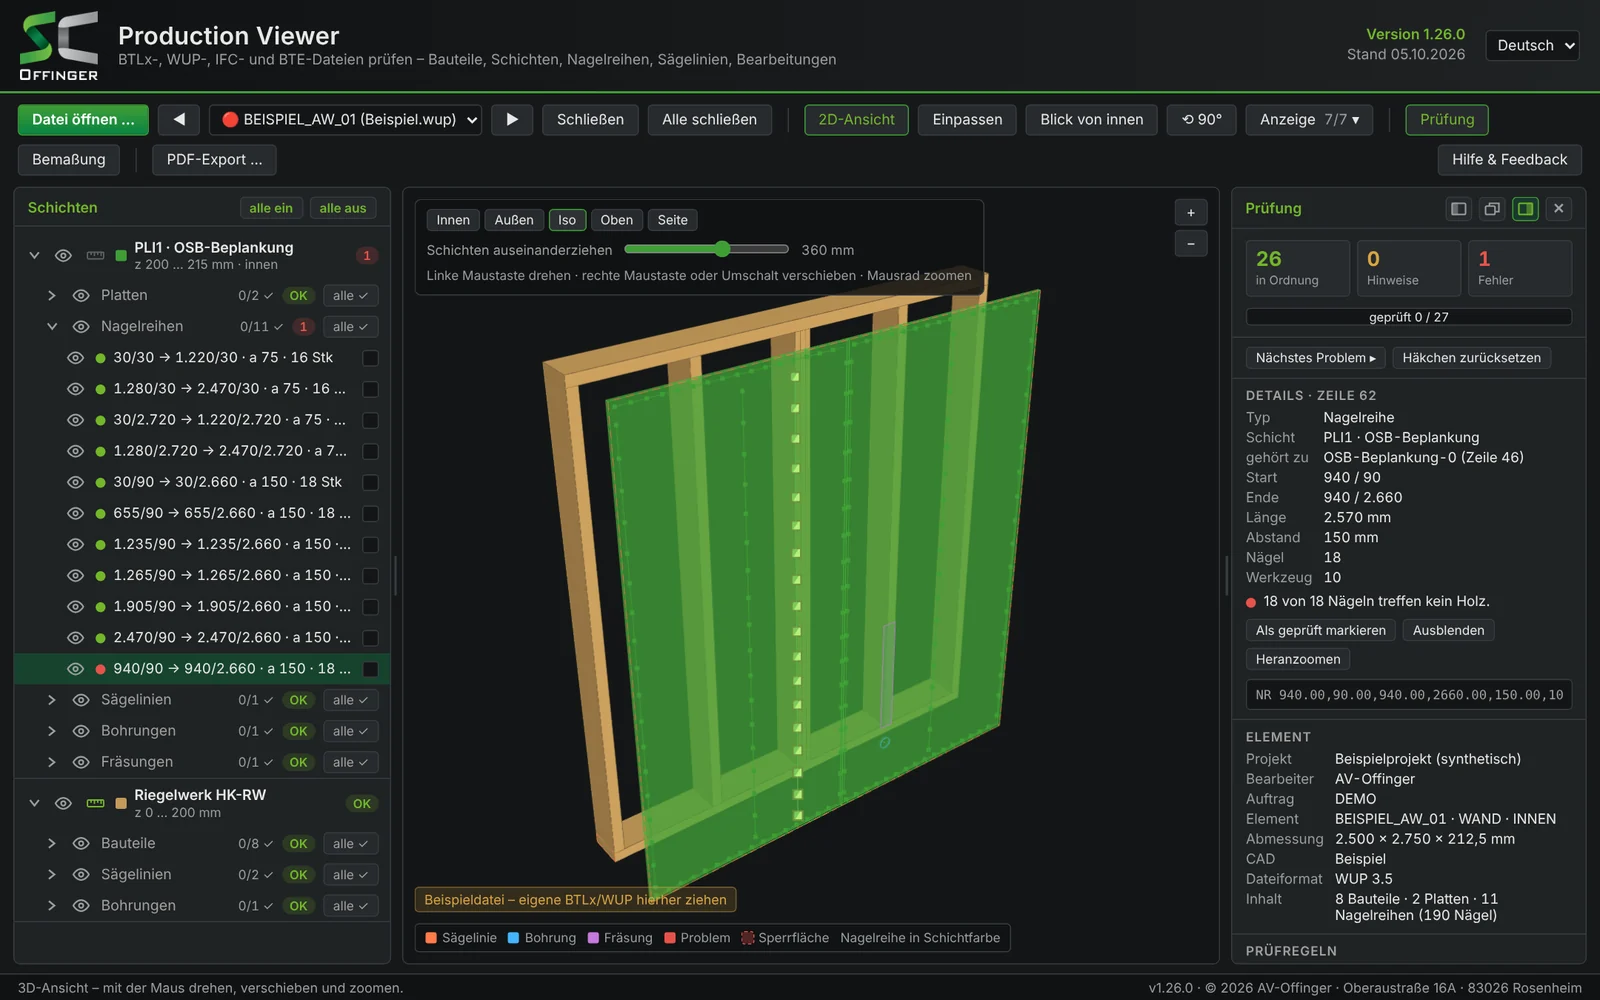This screenshot has width=1600, height=1000.
Task: Hide Bauteile group via eye icon
Action: pyautogui.click(x=81, y=844)
